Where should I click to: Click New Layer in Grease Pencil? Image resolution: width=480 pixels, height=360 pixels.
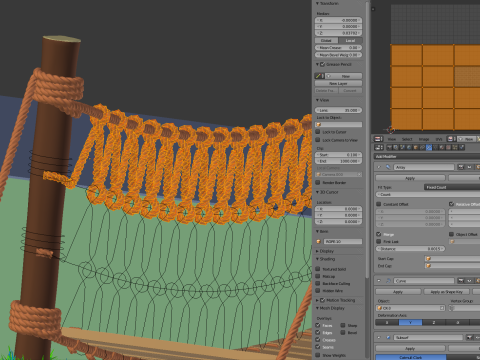(338, 83)
